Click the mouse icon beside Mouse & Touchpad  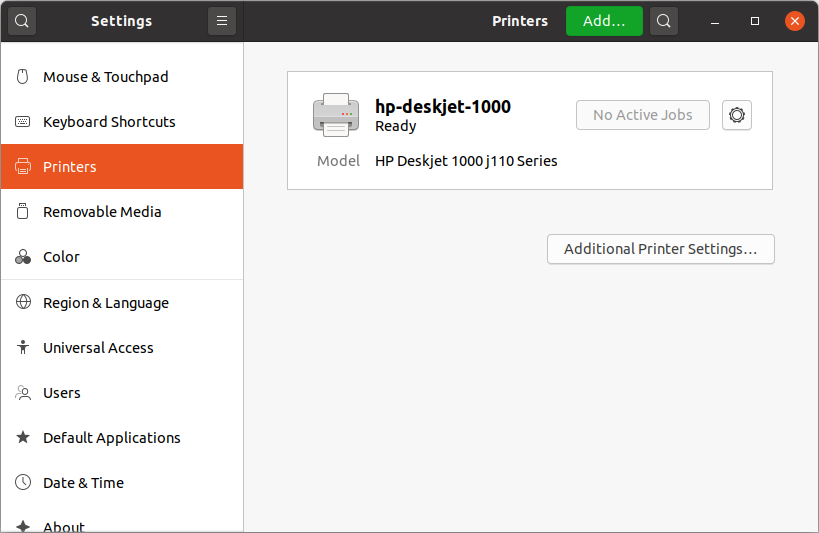[22, 77]
